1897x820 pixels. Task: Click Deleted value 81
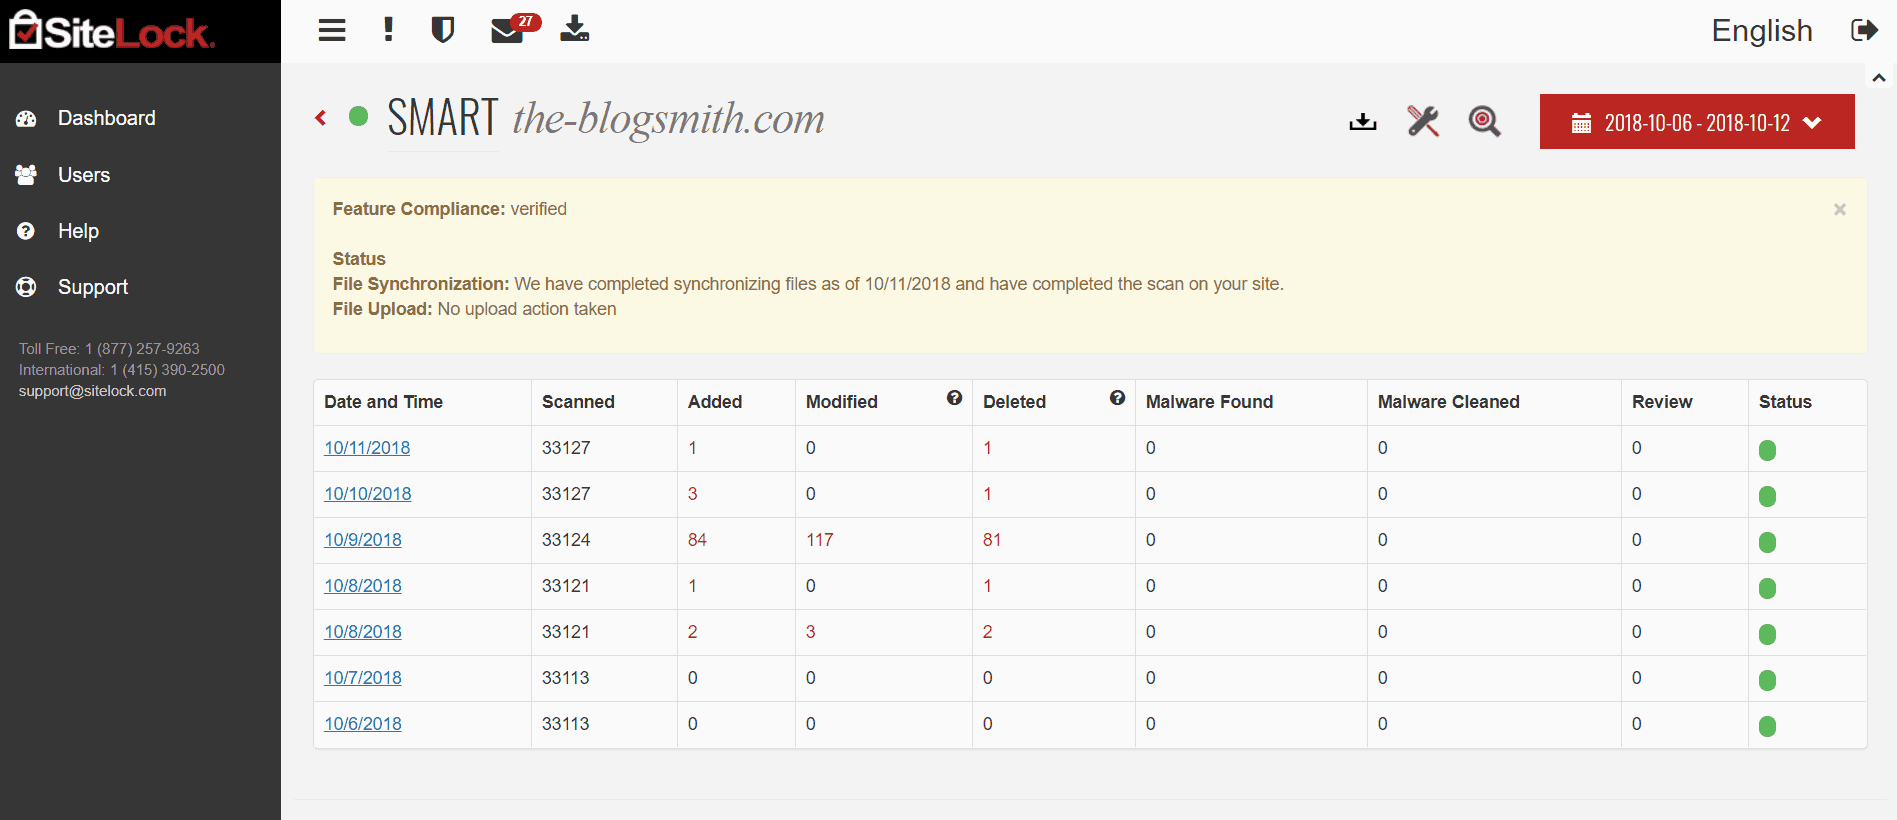[992, 540]
